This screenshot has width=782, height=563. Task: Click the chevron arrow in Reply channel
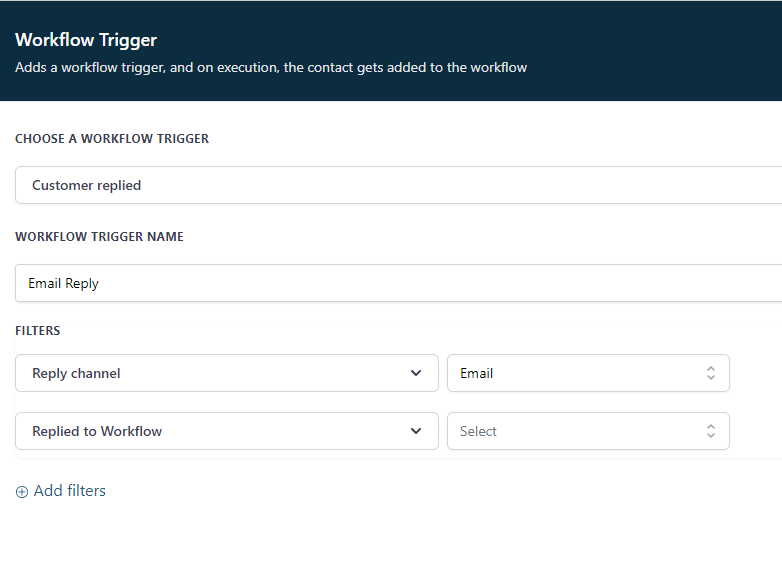coord(416,373)
